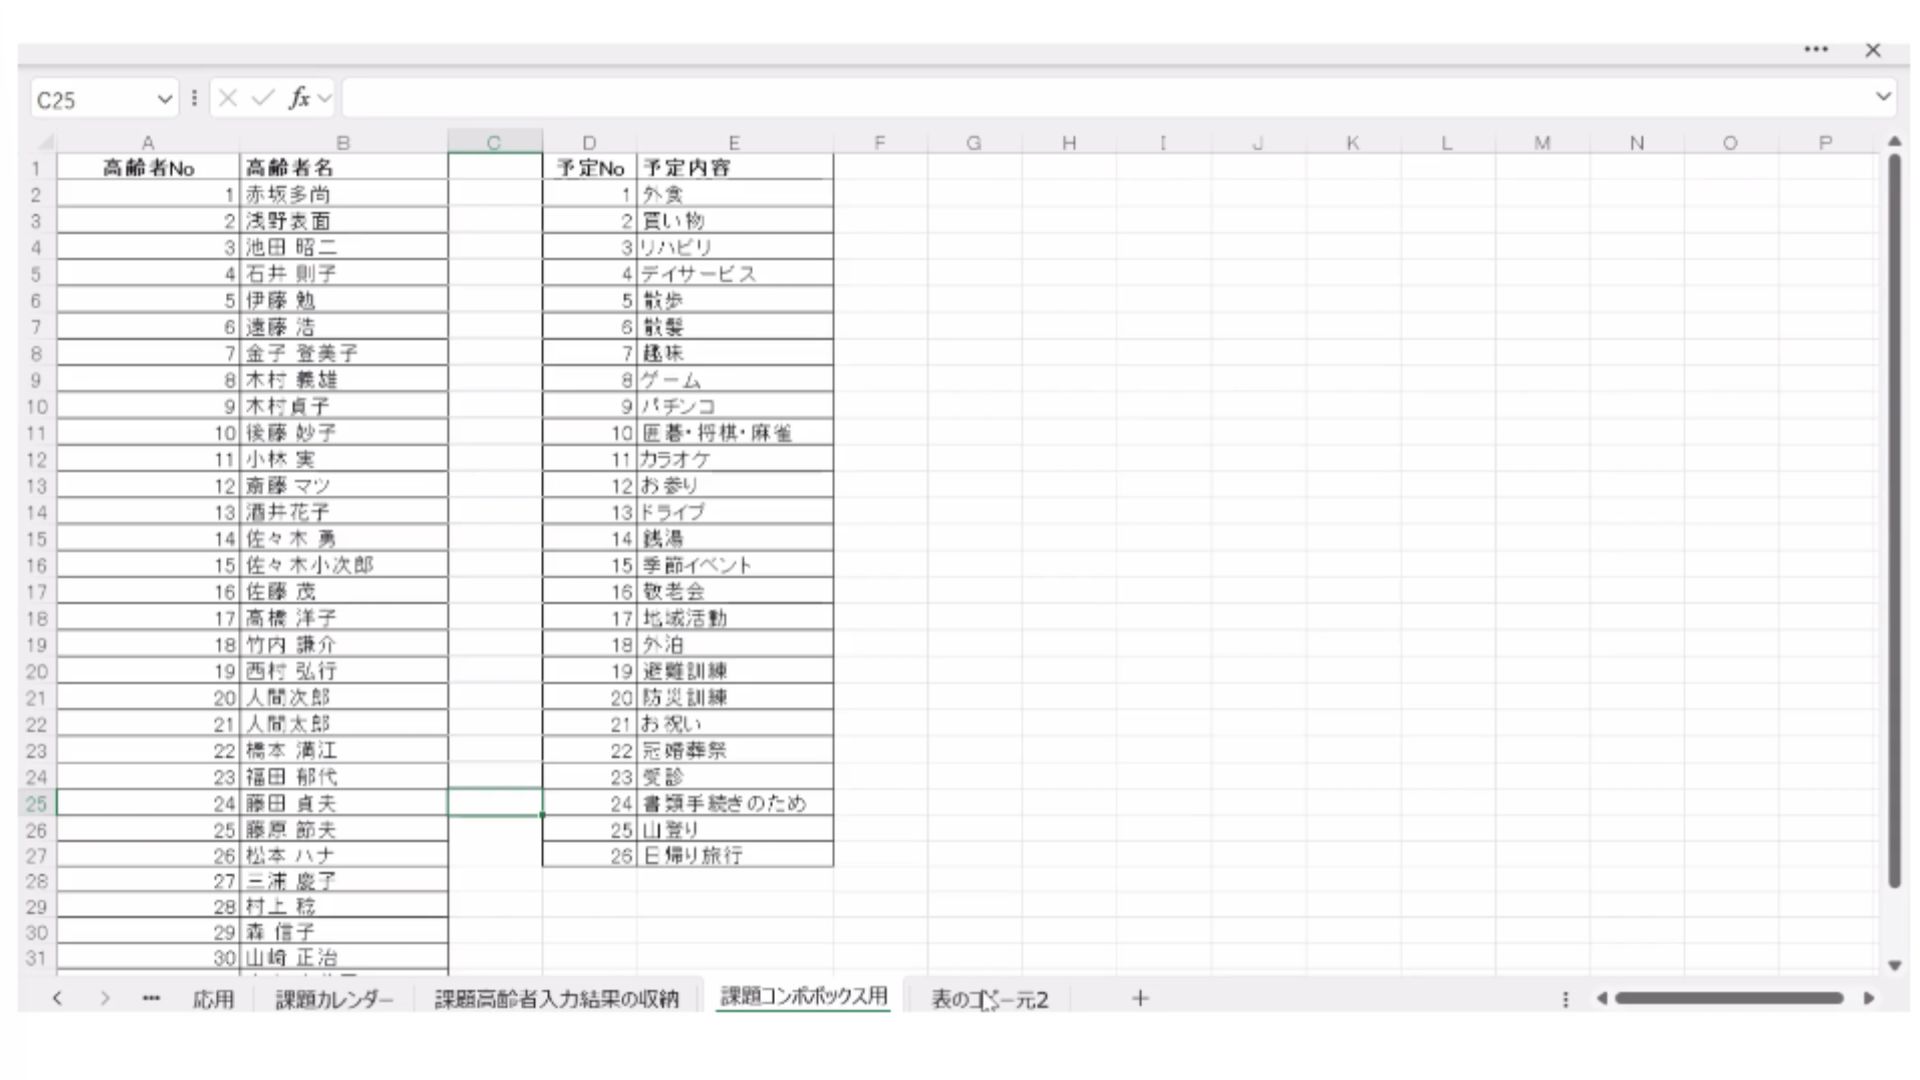The image size is (1920, 1080).
Task: Select column C header
Action: coord(494,143)
